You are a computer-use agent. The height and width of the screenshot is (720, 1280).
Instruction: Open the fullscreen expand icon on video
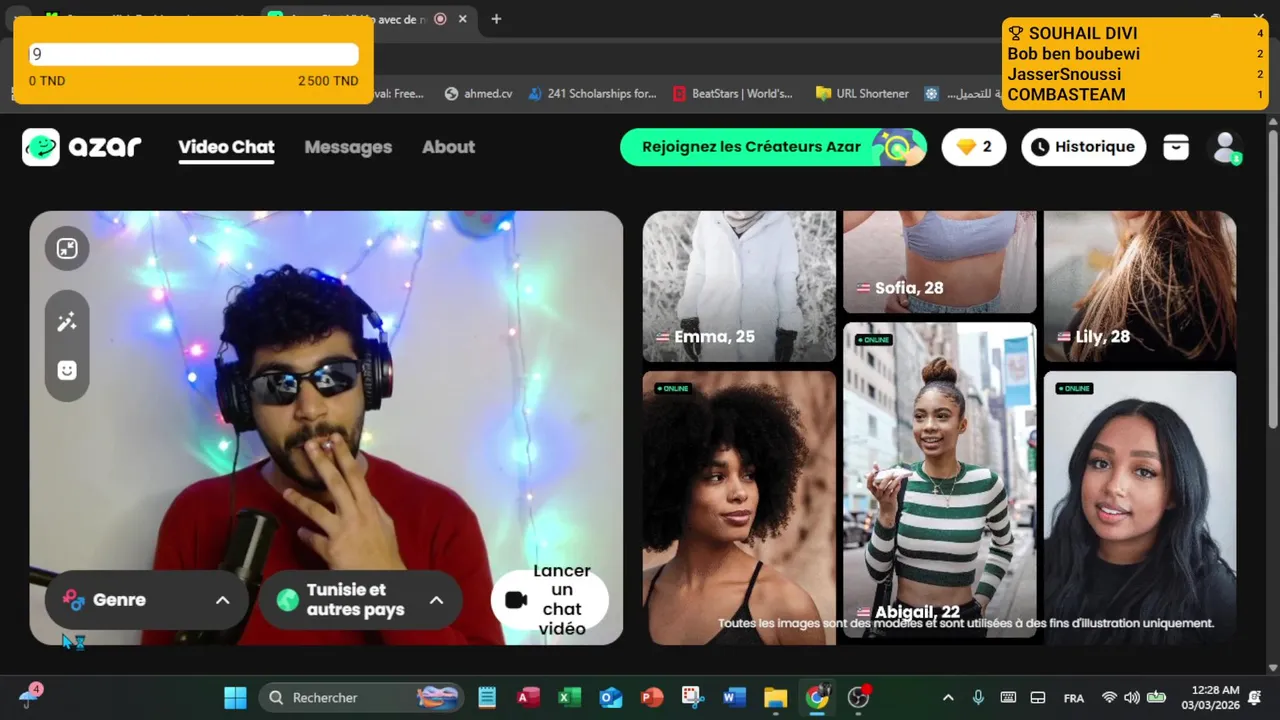click(67, 249)
